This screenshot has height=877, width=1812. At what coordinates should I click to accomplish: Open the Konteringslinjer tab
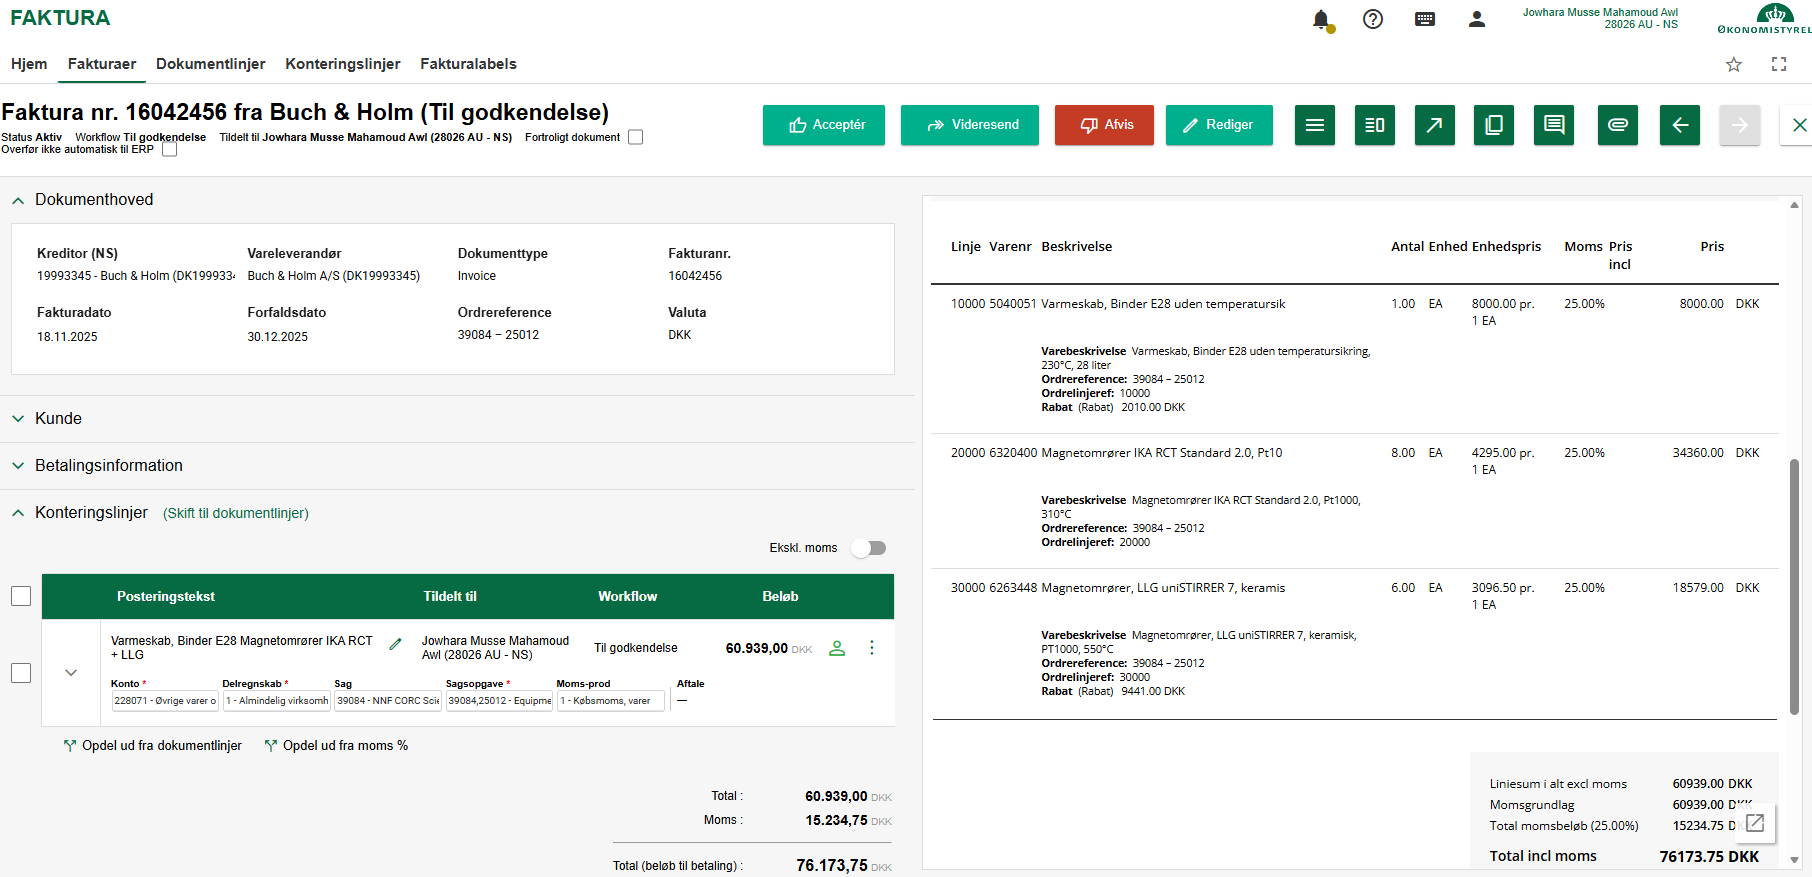[x=342, y=64]
